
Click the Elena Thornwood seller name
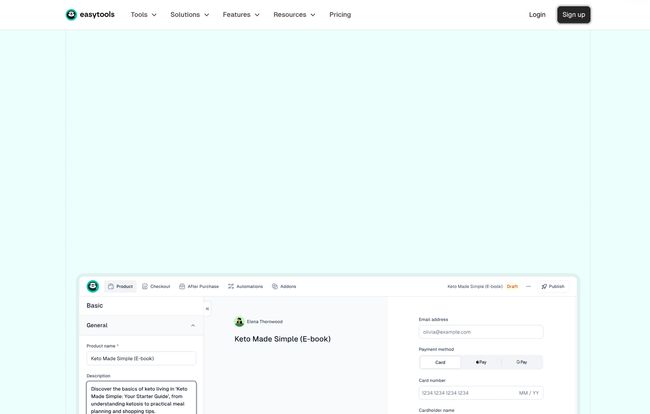264,322
